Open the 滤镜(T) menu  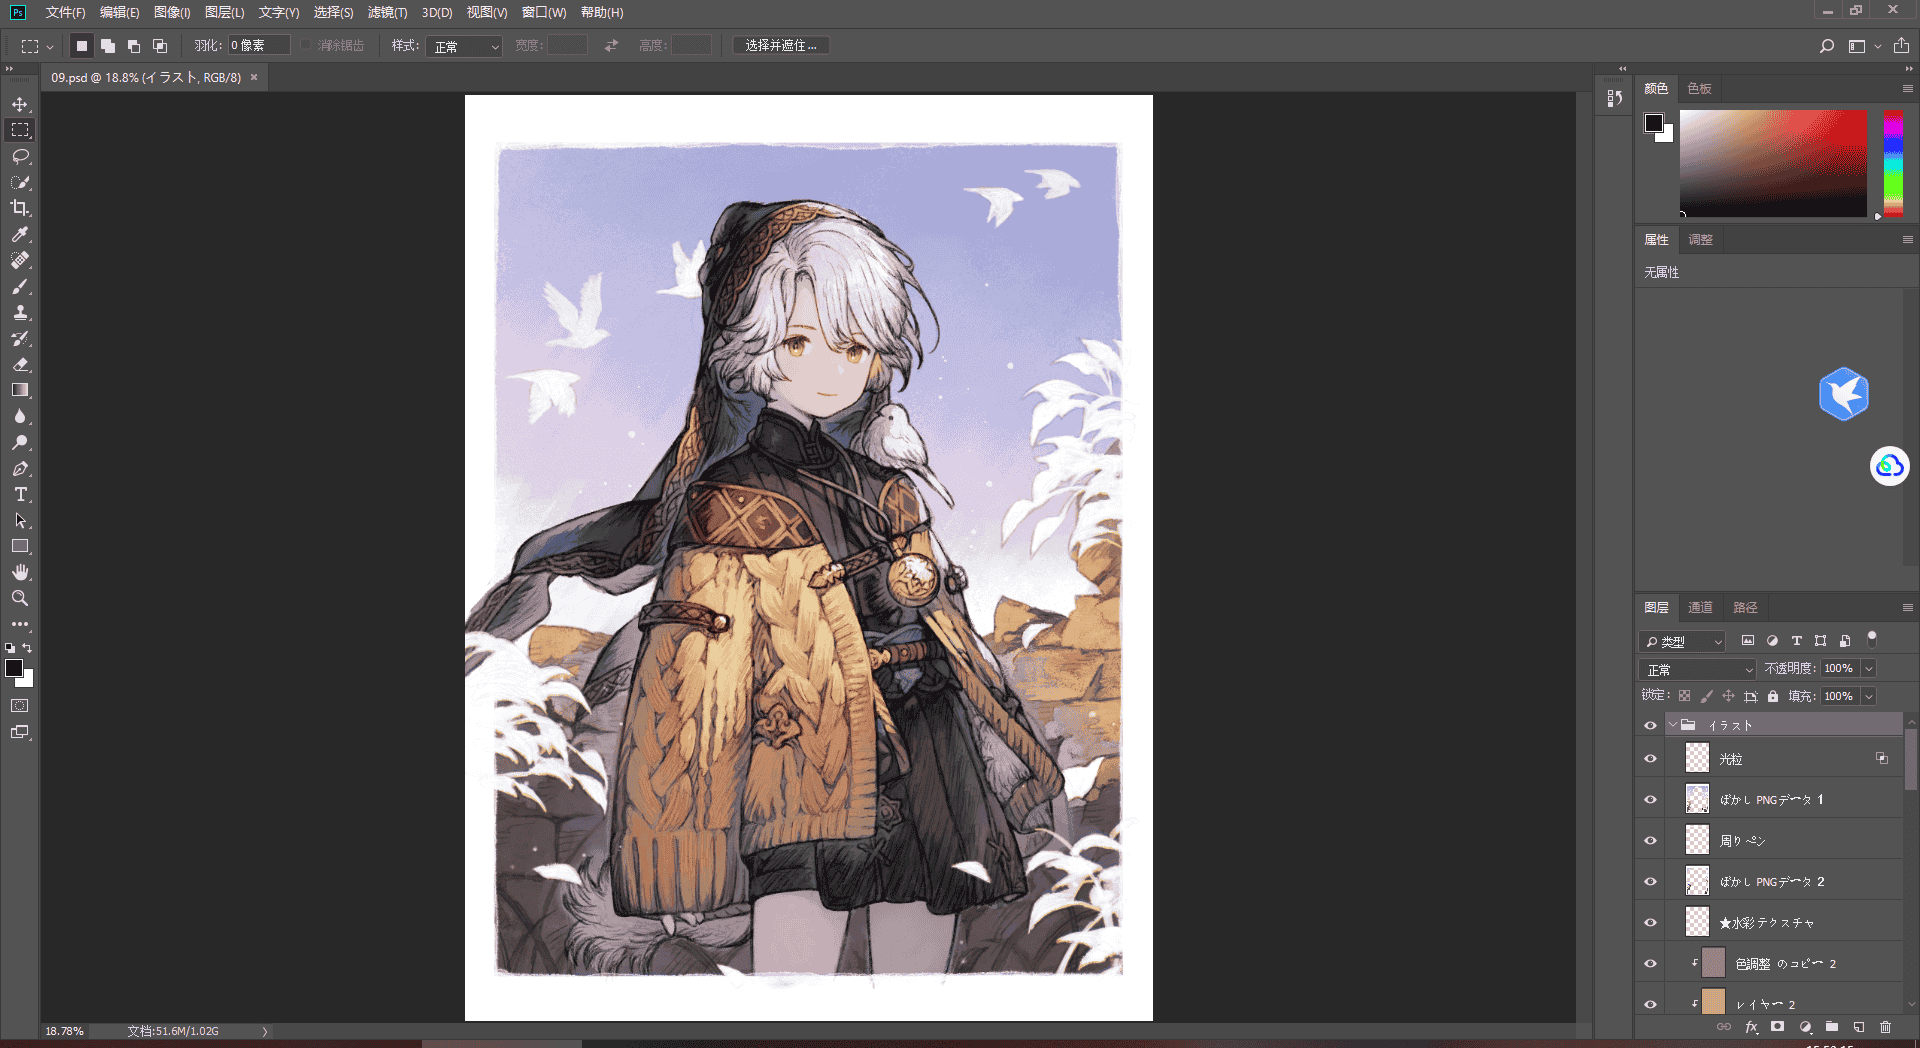tap(387, 12)
